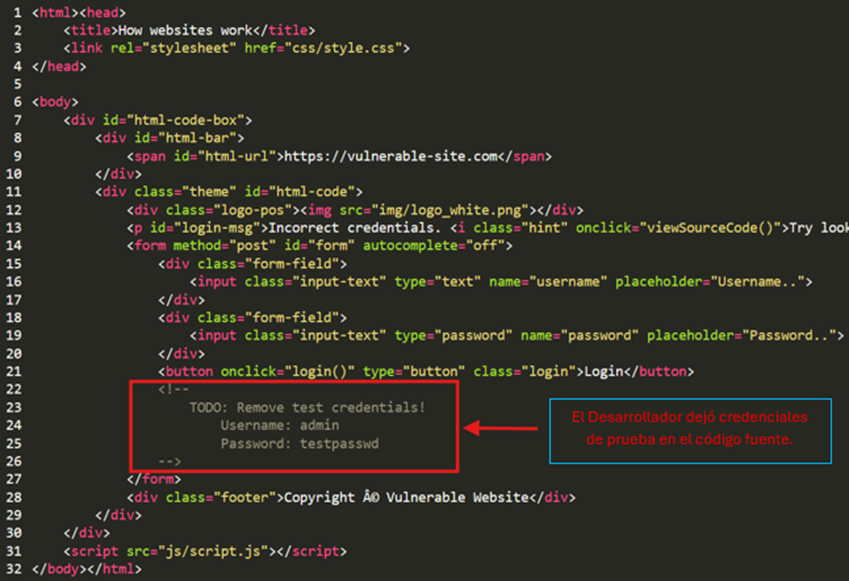The width and height of the screenshot is (849, 581).
Task: Click the login() onclick button code
Action: coord(301,371)
